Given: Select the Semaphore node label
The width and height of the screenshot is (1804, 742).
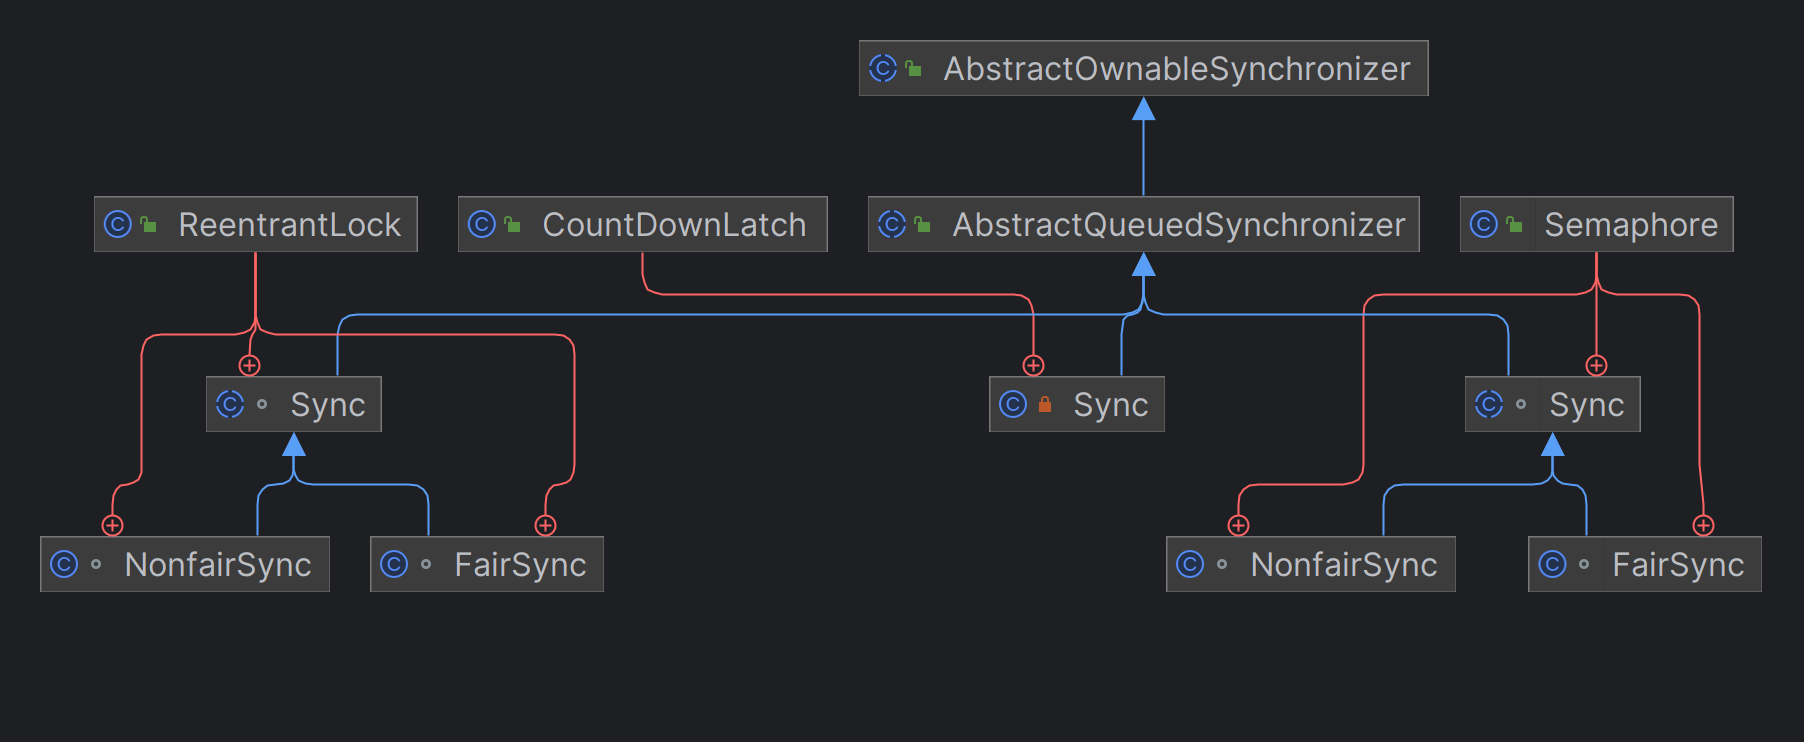Looking at the screenshot, I should point(1631,224).
